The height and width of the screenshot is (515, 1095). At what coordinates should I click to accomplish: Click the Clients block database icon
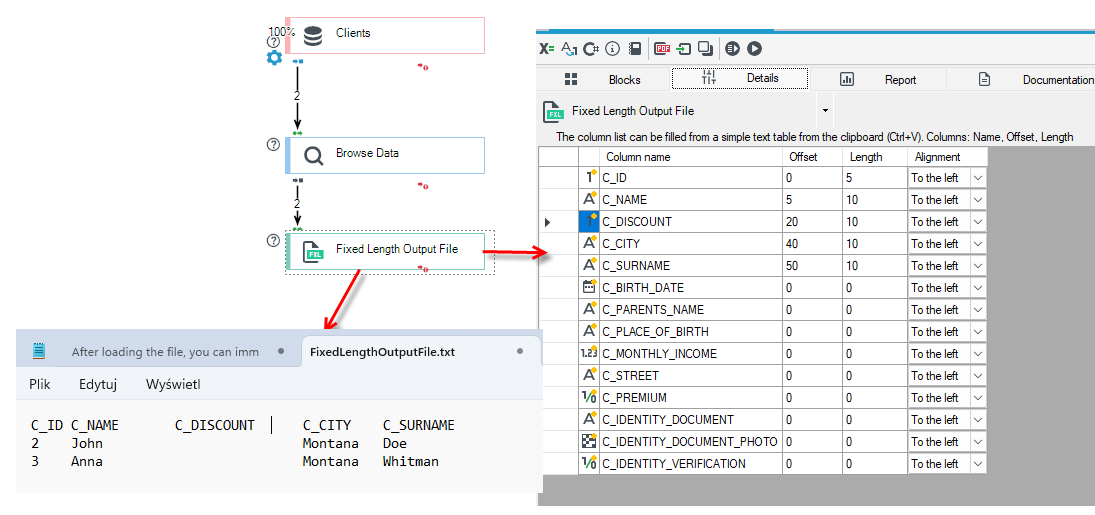coord(313,35)
